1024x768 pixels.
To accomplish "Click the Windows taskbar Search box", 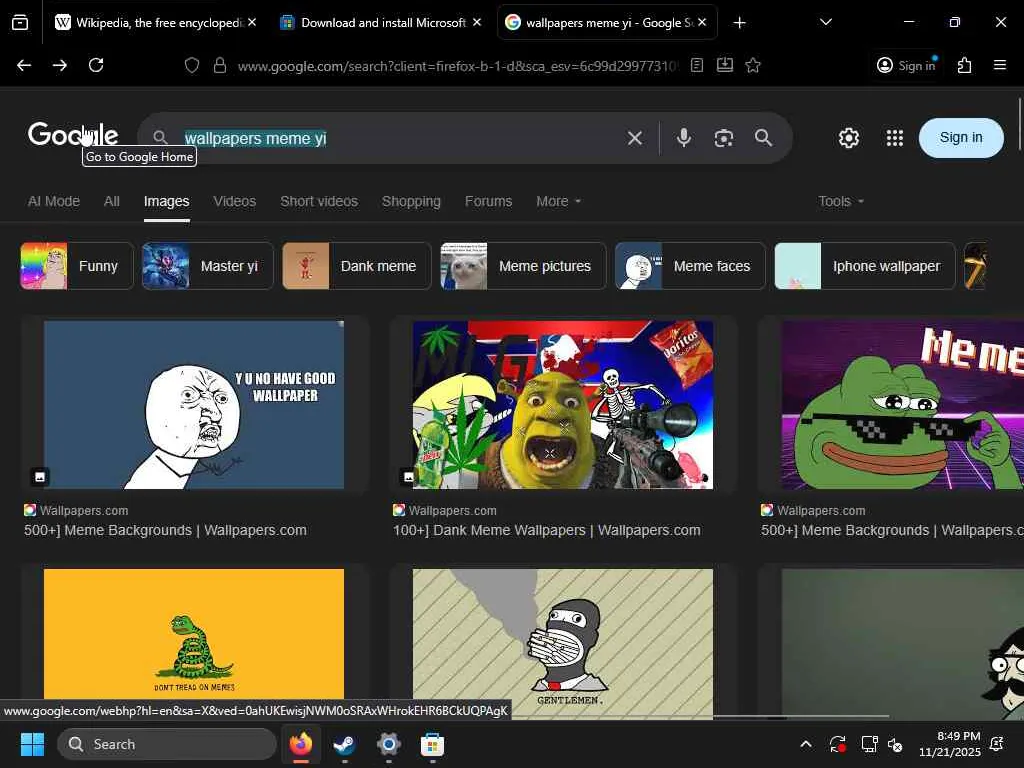I will pyautogui.click(x=167, y=744).
